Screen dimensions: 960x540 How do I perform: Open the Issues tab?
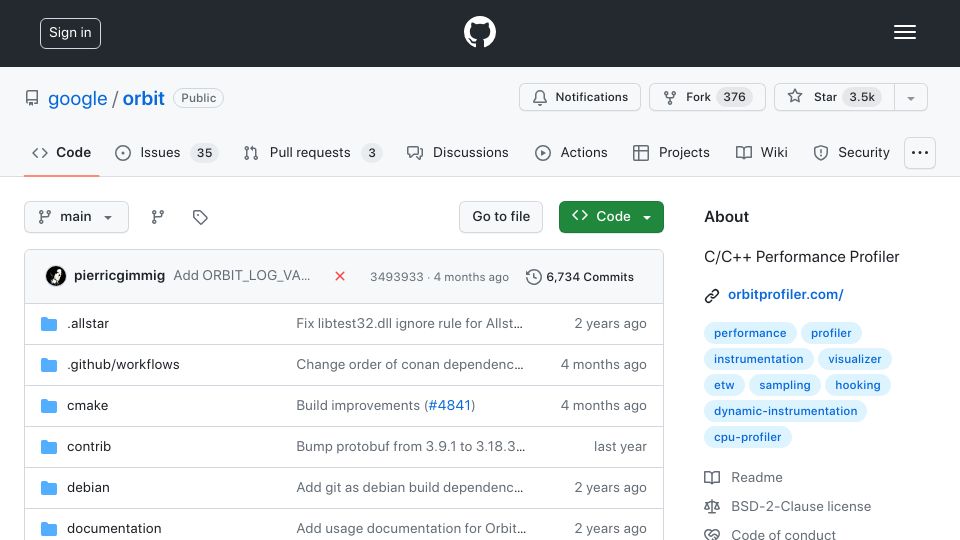[x=166, y=152]
